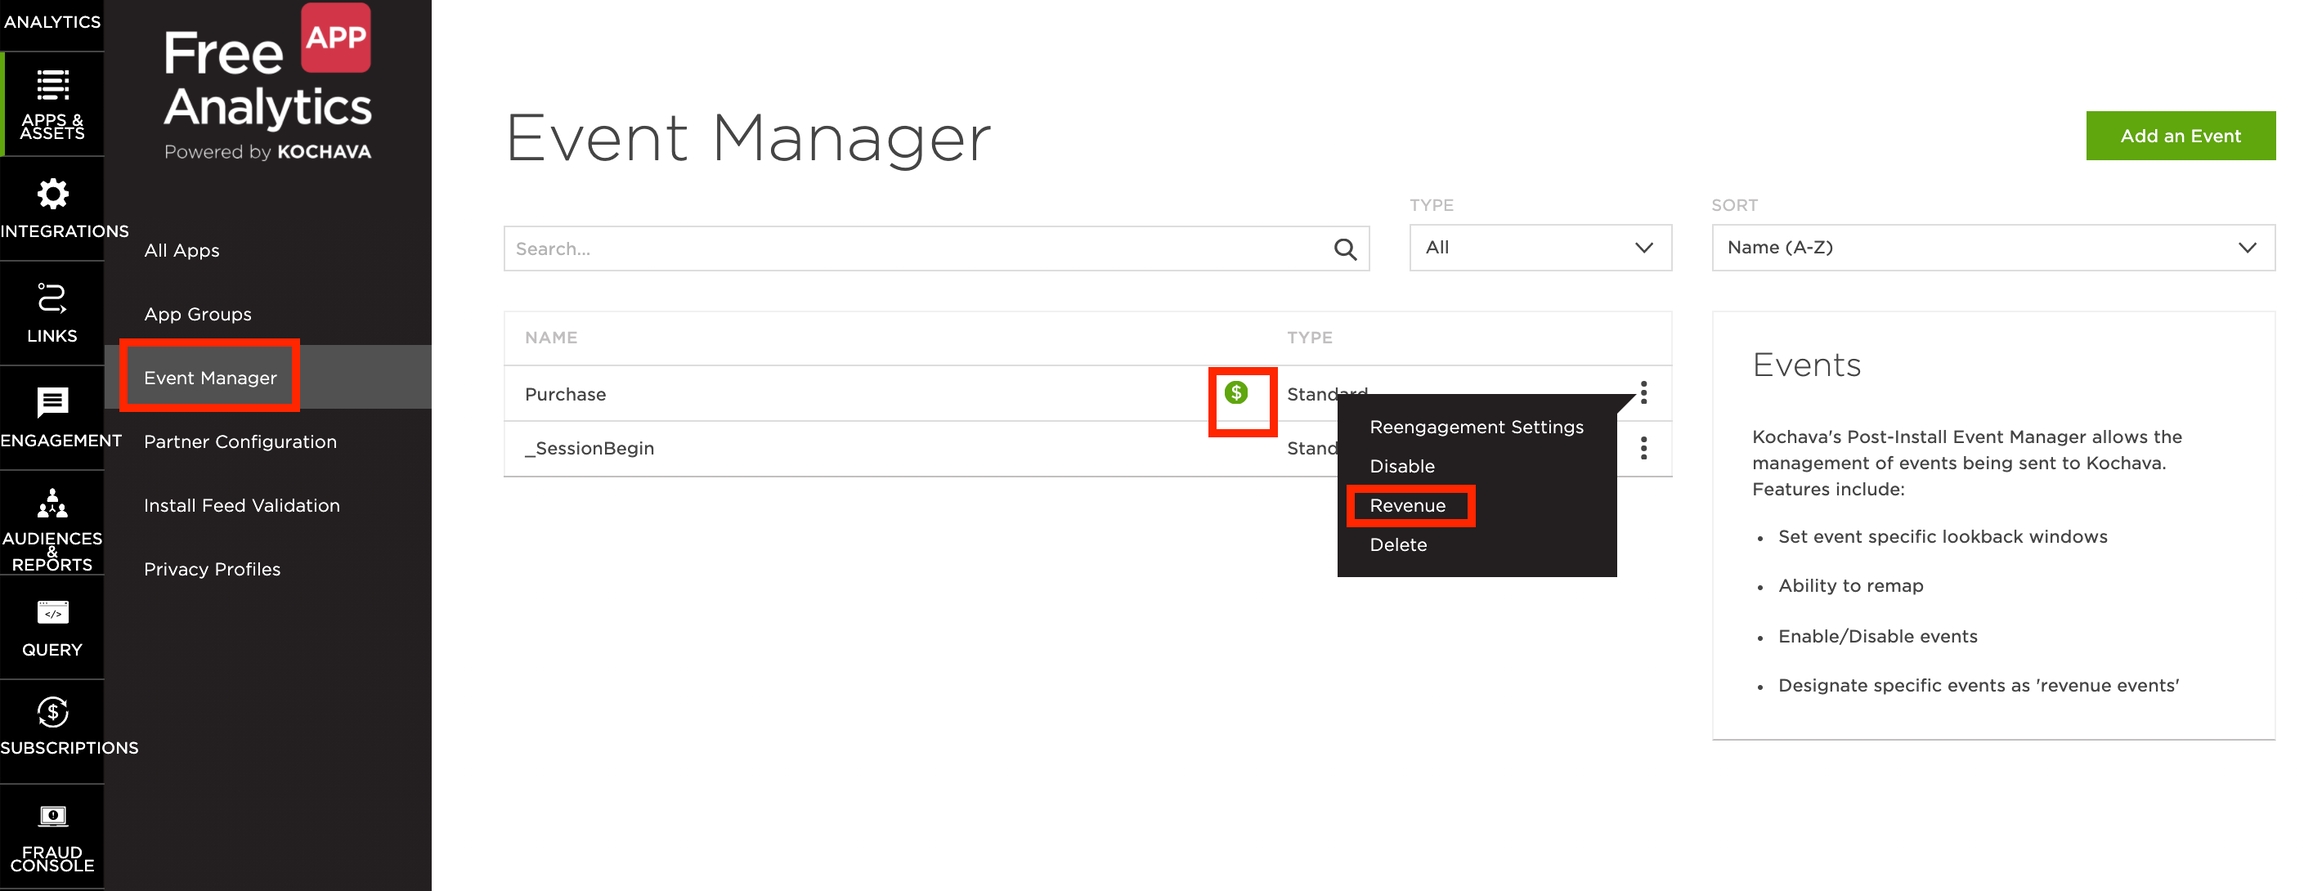Choose Revenue from the context menu
Viewport: 2304px width, 891px height.
tap(1407, 506)
